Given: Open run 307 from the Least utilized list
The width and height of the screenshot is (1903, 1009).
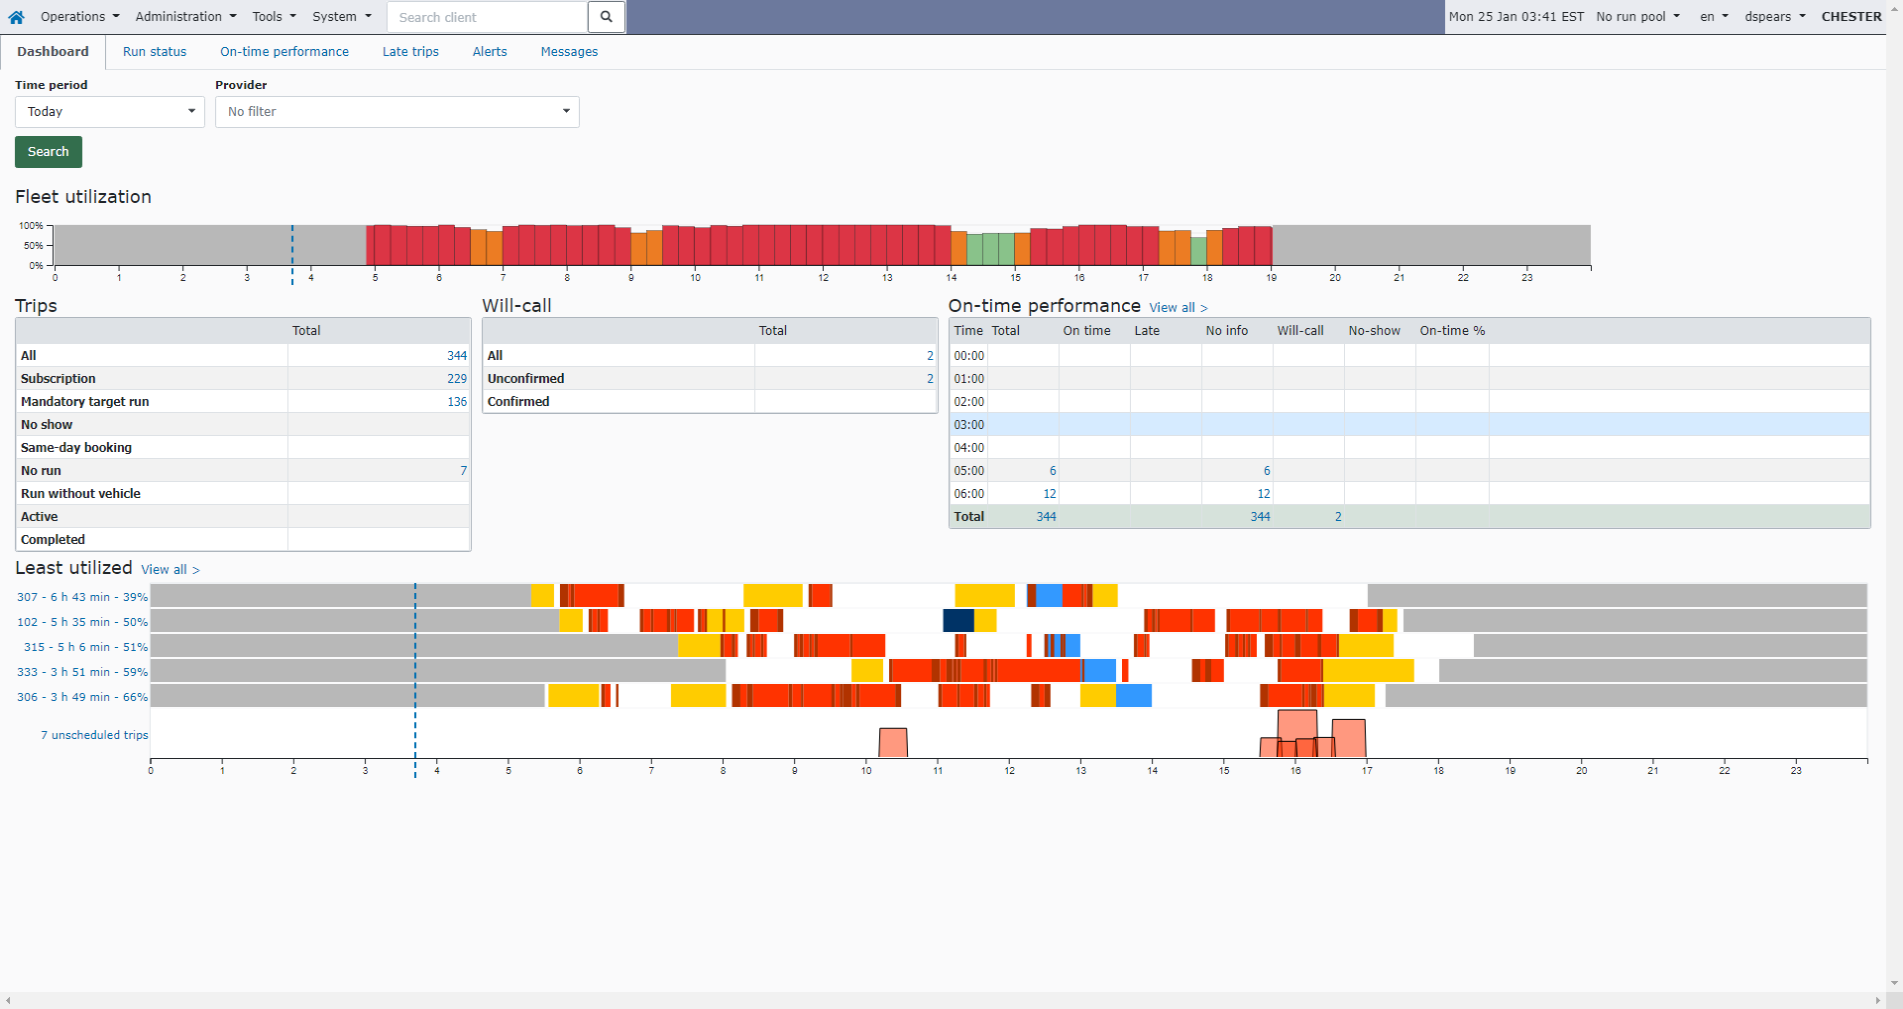Looking at the screenshot, I should pos(81,596).
